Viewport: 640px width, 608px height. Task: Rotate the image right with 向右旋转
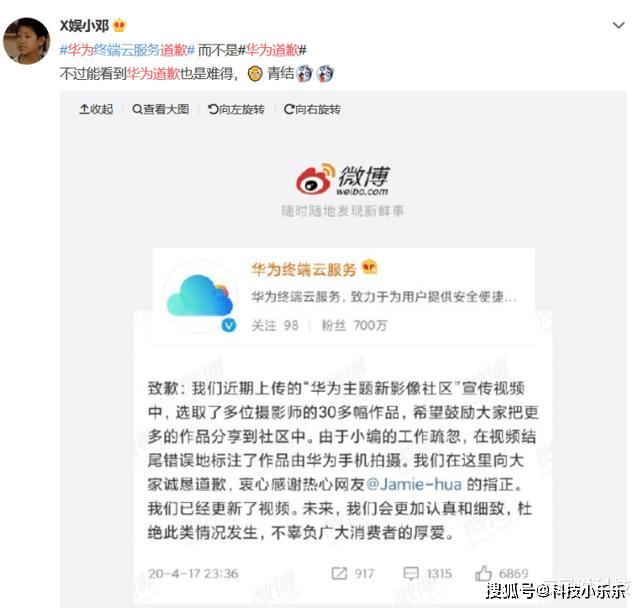312,109
